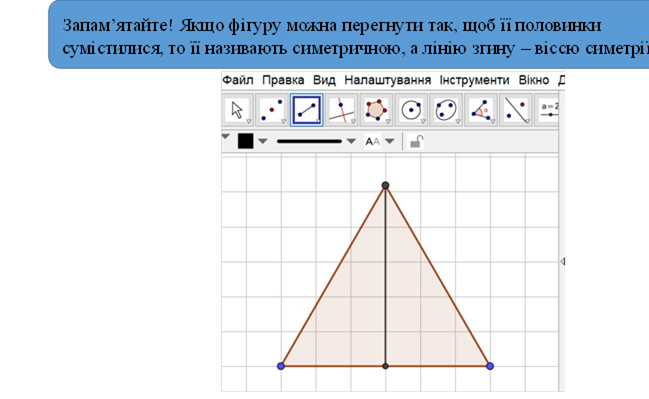Open the text size dropdown arrow
649x399 pixels.
(x=389, y=141)
